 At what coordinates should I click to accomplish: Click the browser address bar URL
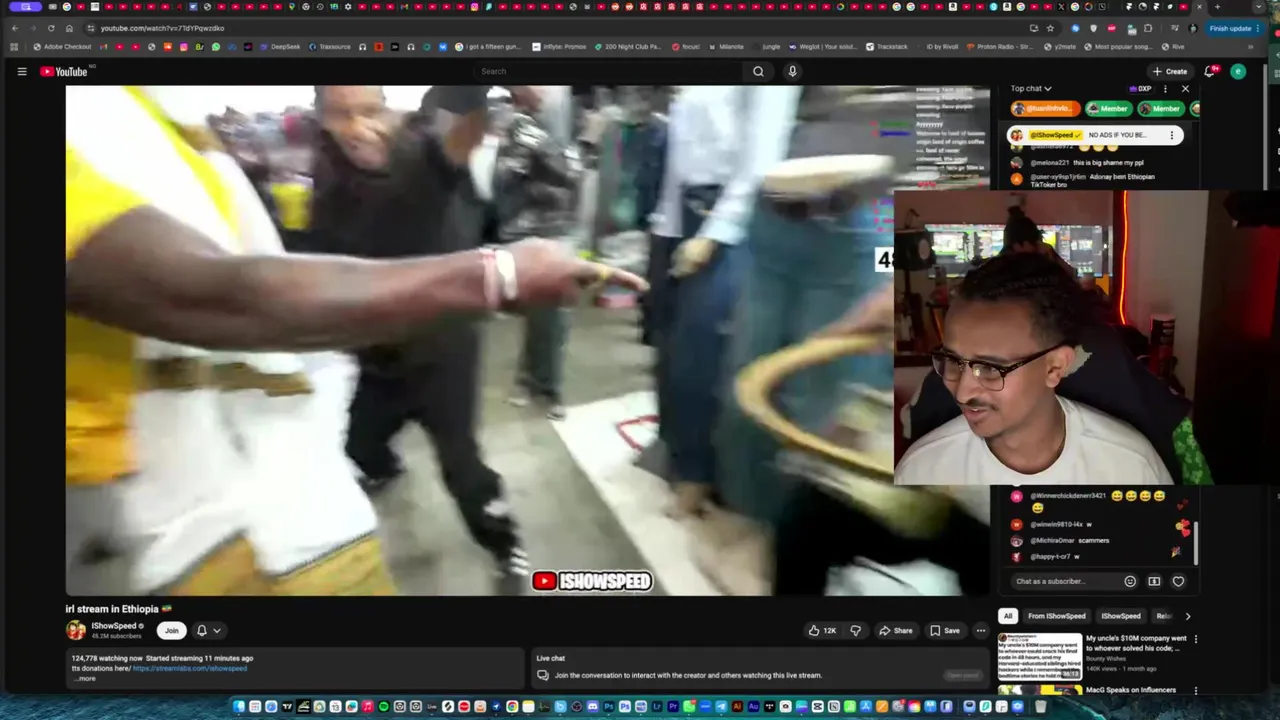pyautogui.click(x=162, y=28)
